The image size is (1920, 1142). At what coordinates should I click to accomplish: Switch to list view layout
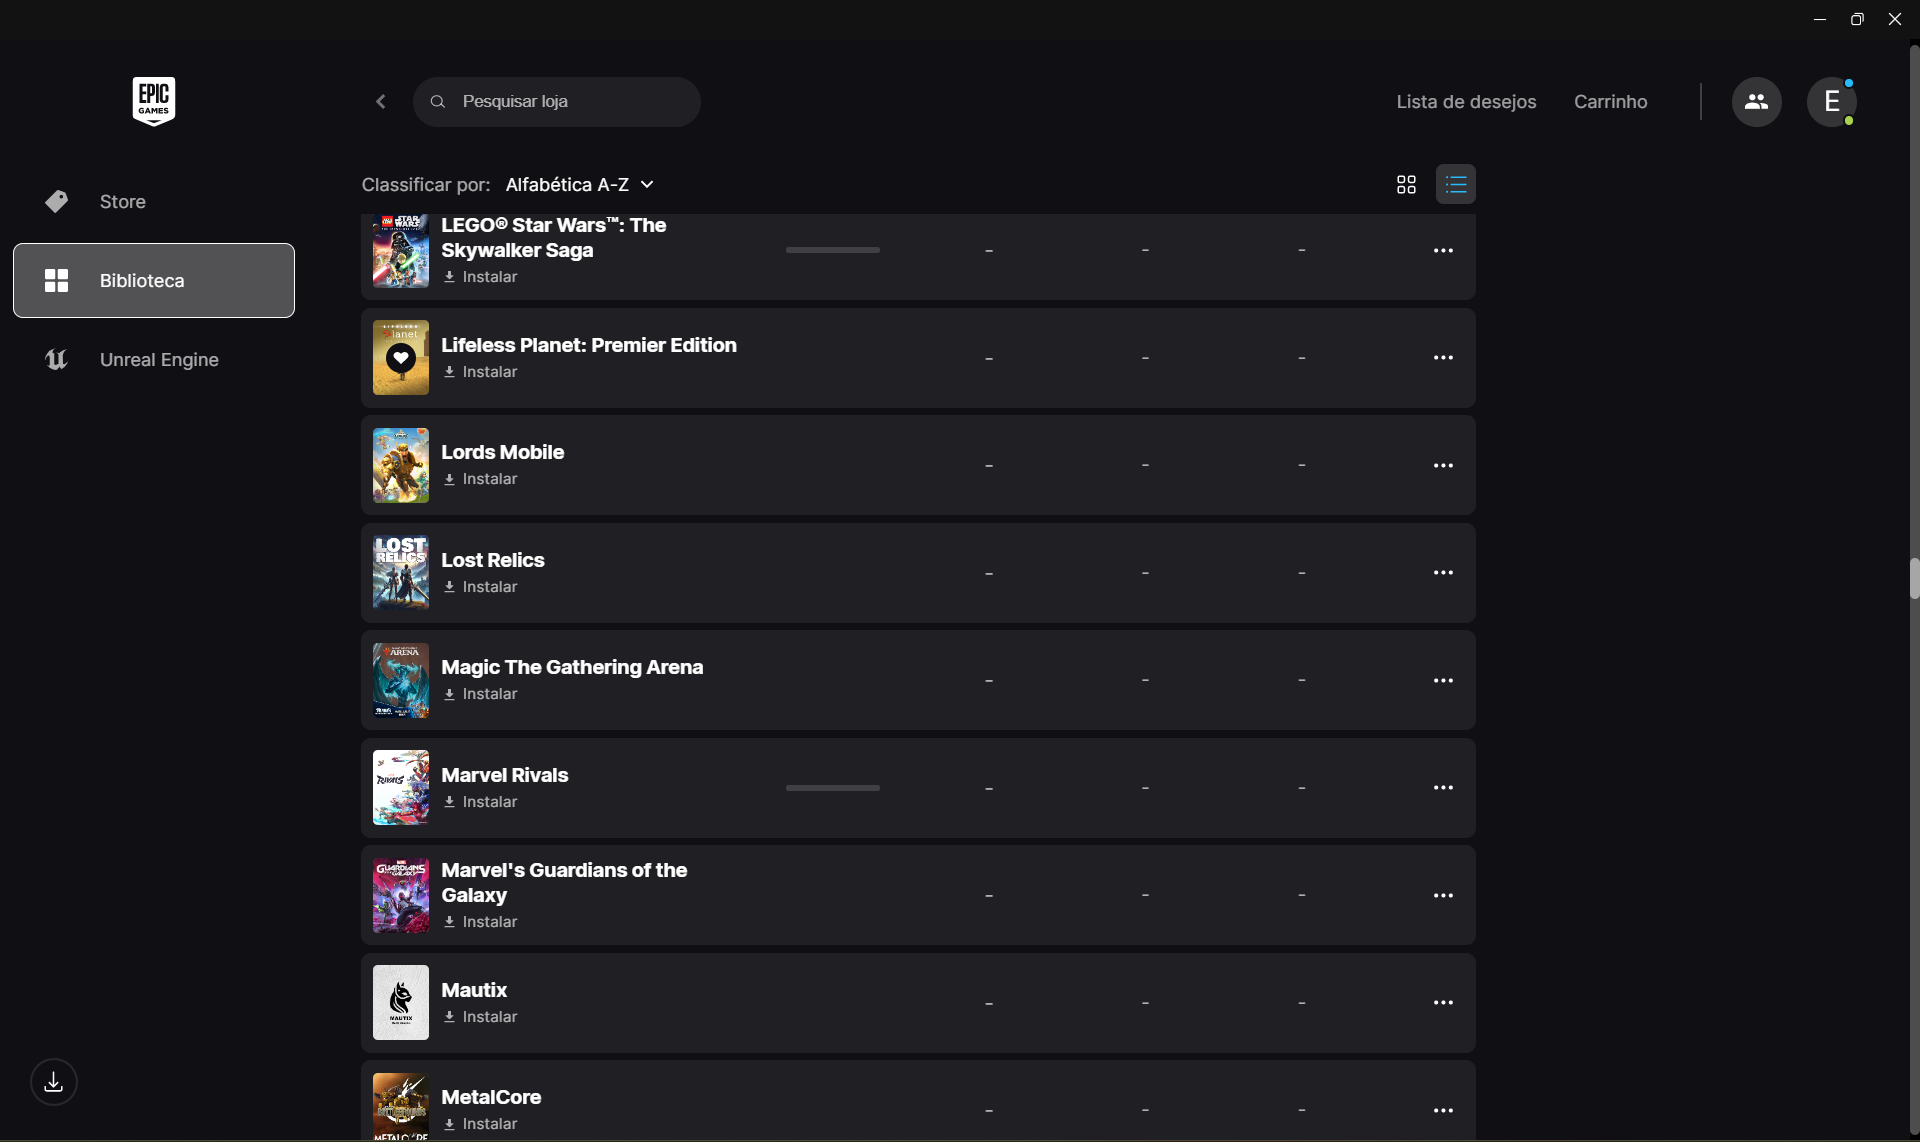point(1456,185)
